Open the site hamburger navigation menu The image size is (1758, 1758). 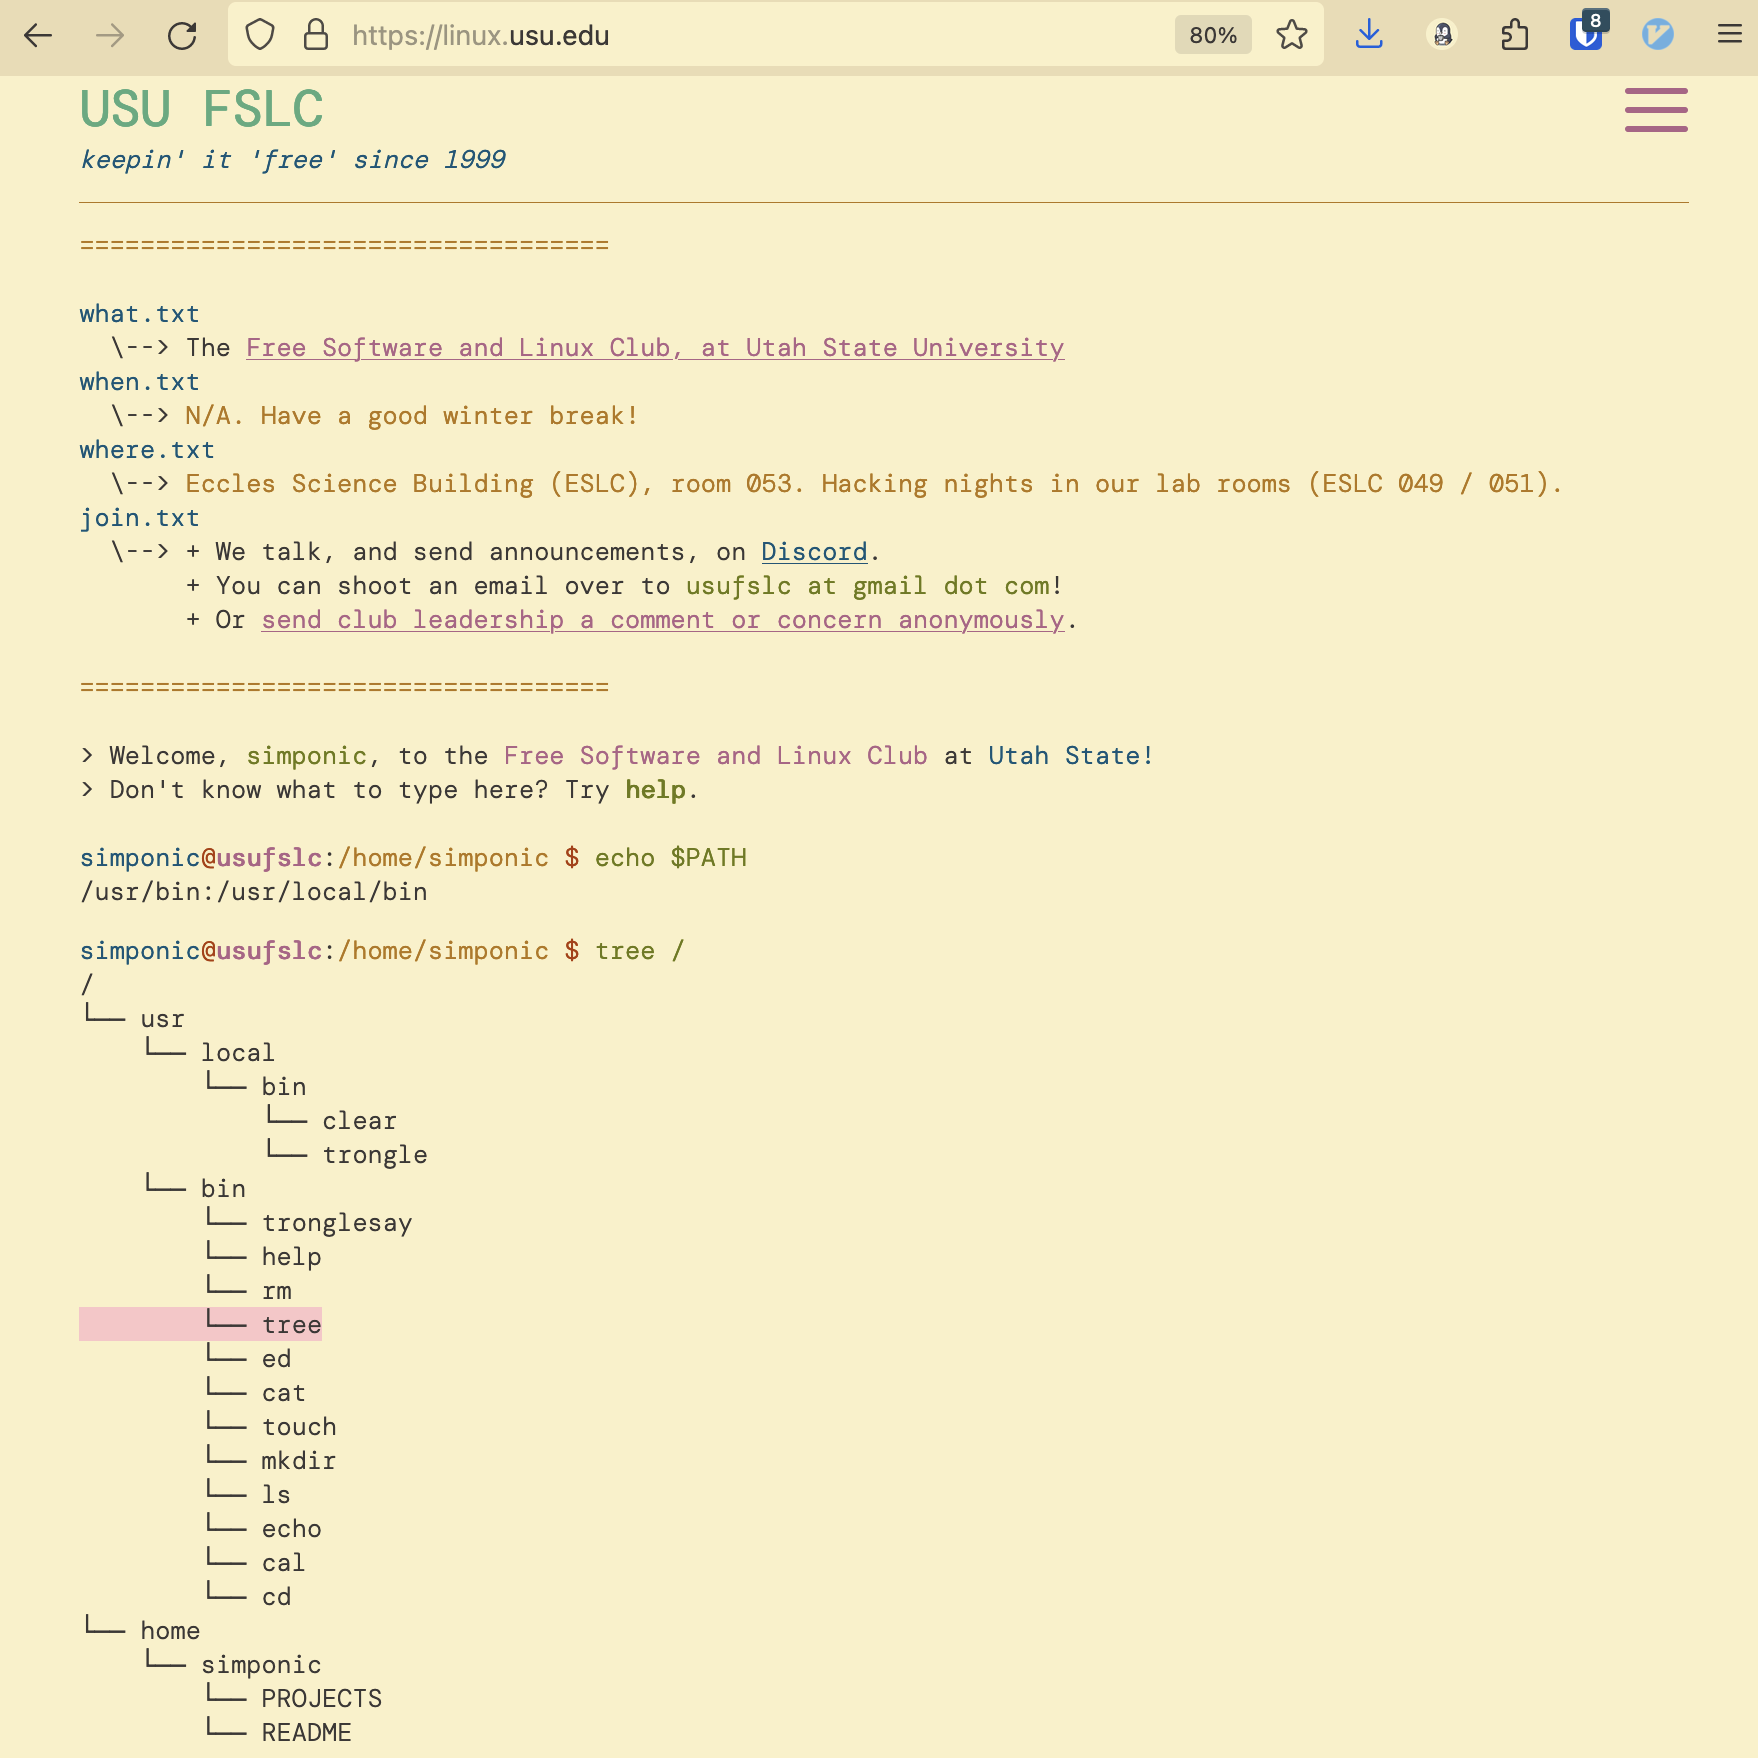[1656, 110]
